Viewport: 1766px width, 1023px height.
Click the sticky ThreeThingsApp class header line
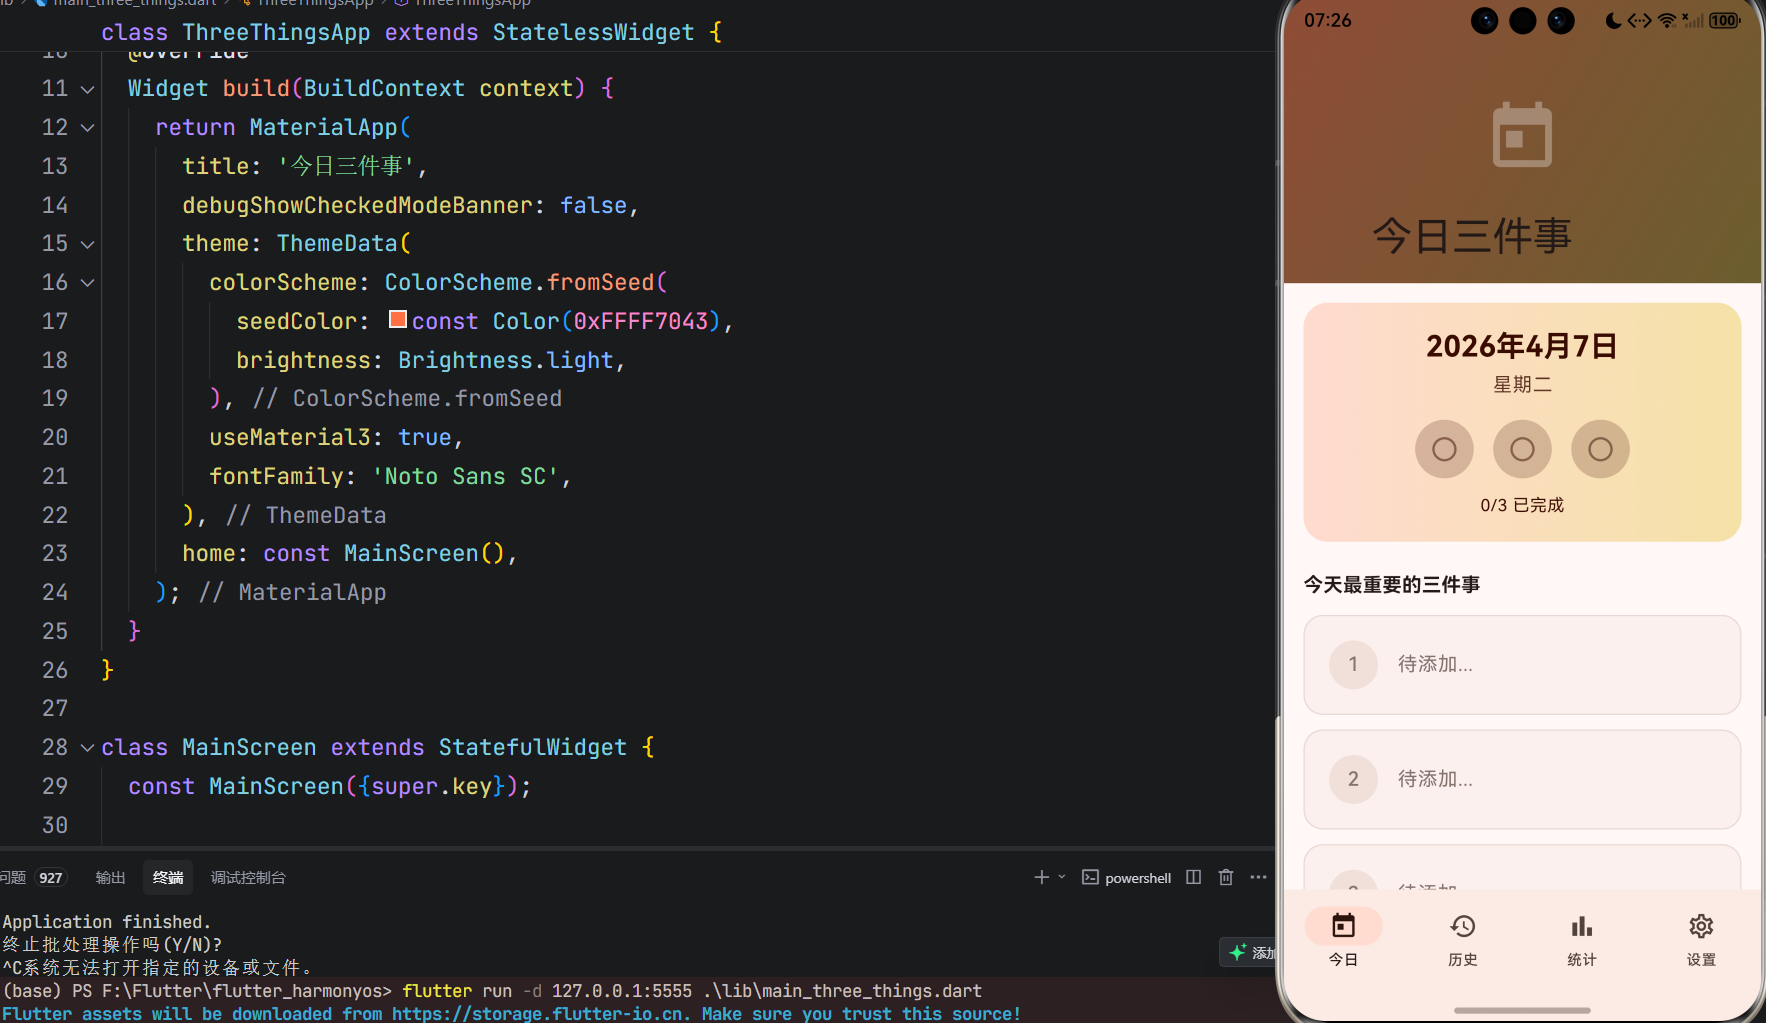coord(411,33)
